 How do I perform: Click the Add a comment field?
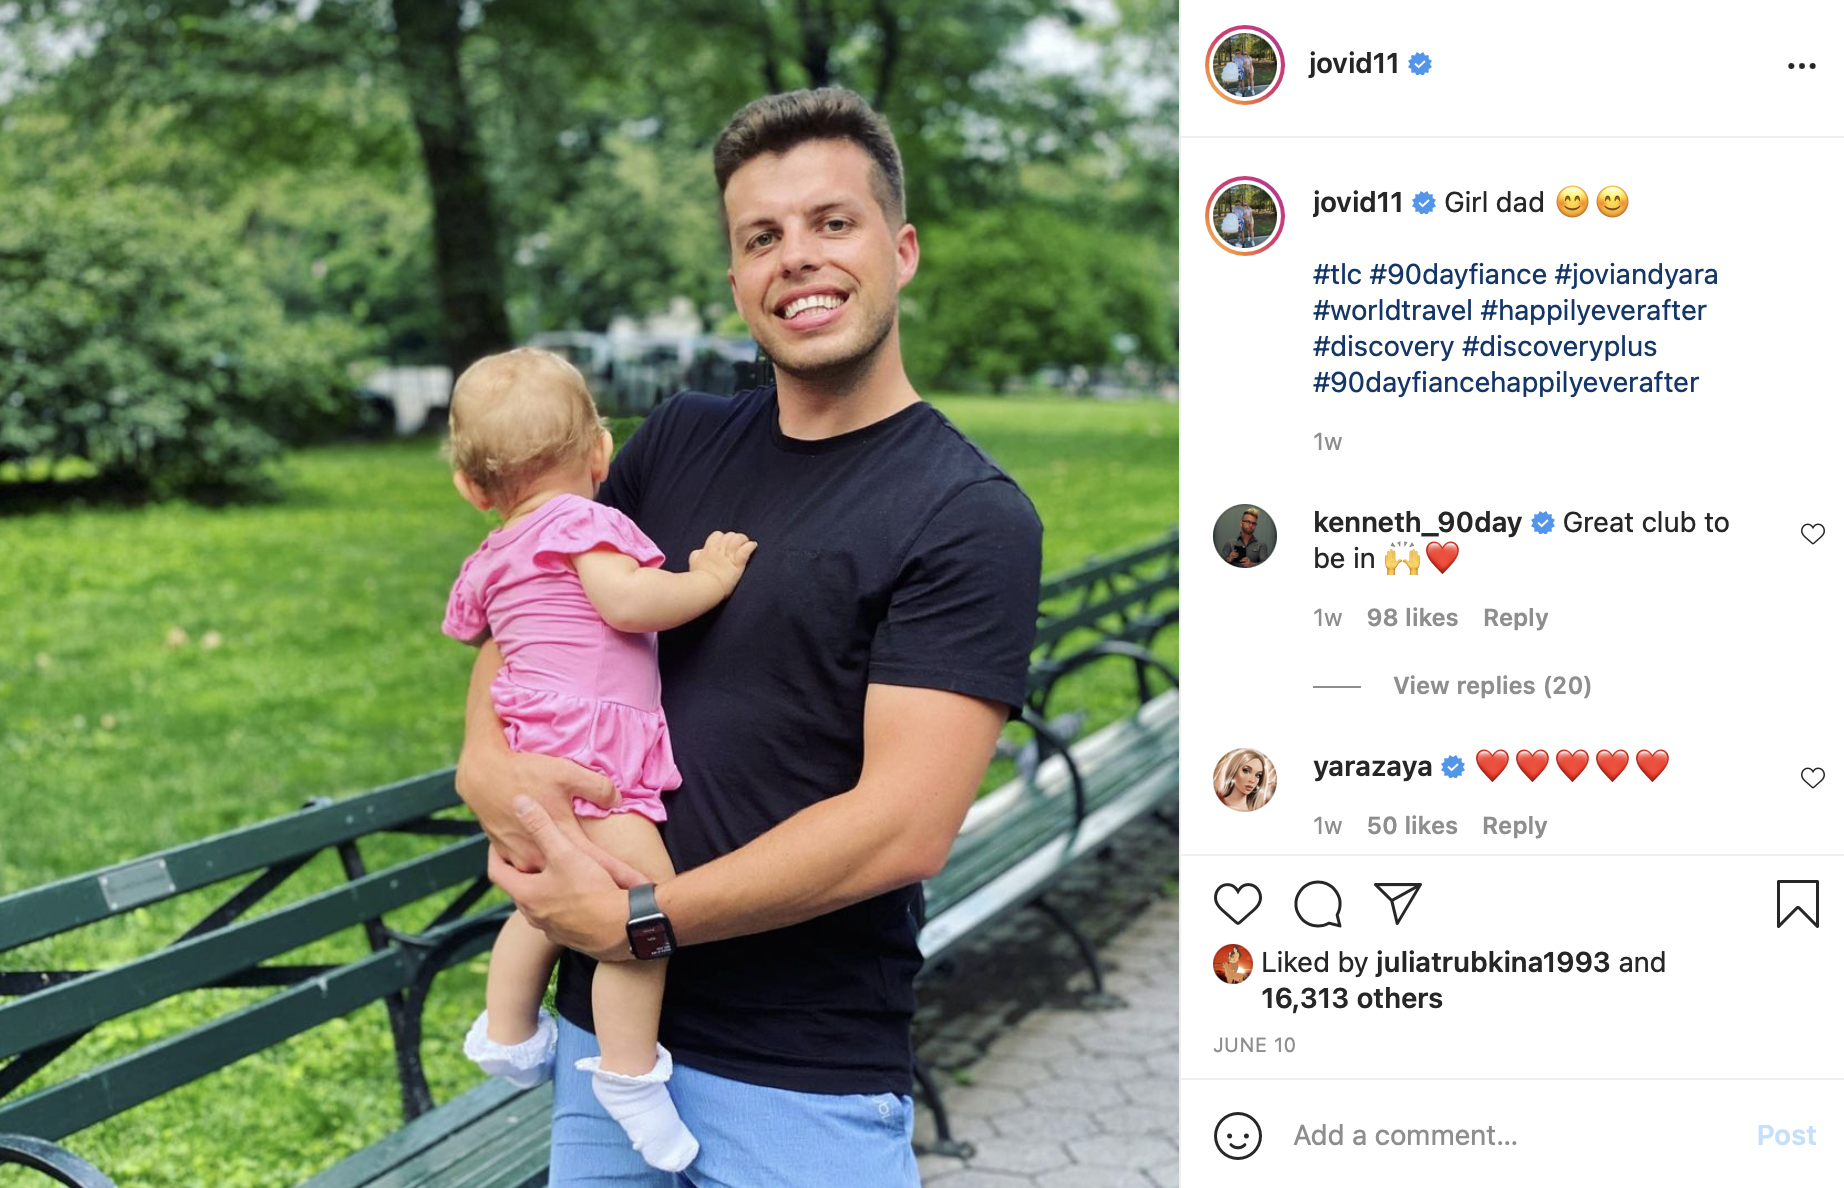[1510, 1136]
